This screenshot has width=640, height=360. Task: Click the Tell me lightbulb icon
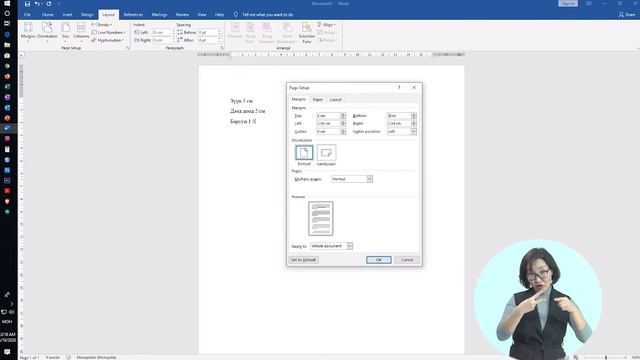click(x=236, y=15)
